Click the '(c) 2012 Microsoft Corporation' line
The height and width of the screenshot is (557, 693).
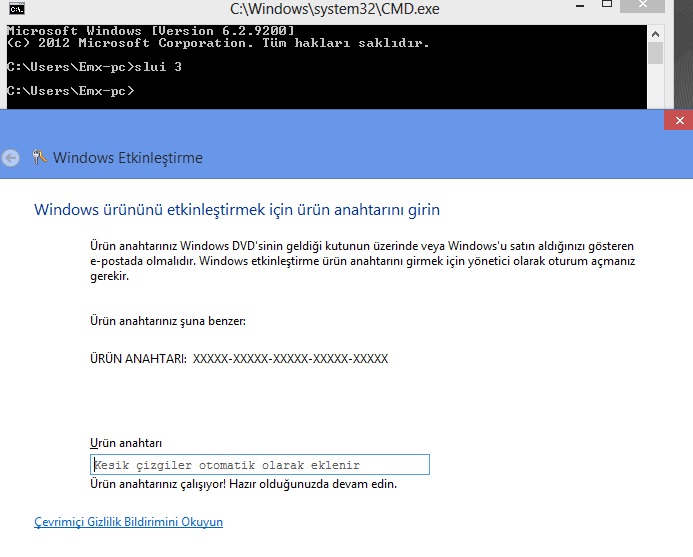click(x=218, y=43)
